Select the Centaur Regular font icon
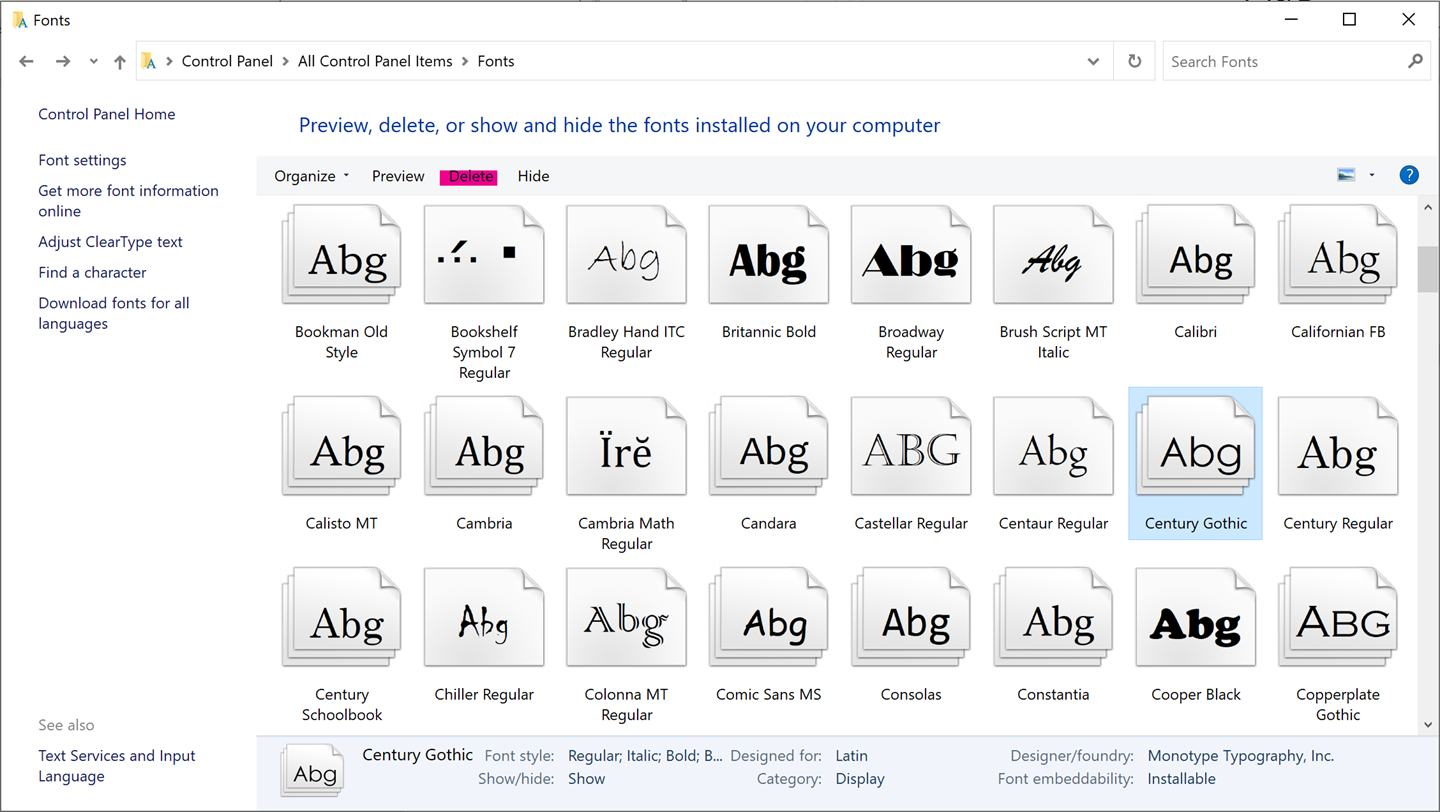1440x812 pixels. click(x=1053, y=446)
